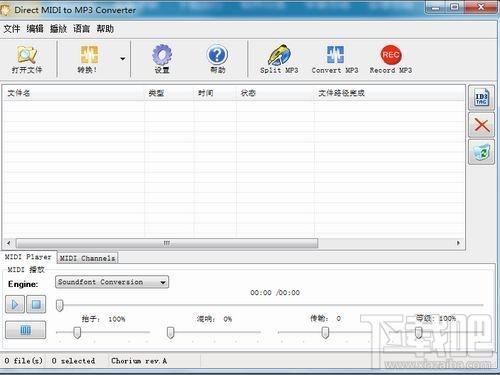Close the Direct MIDI to MP3 Converter window

(x=481, y=7)
